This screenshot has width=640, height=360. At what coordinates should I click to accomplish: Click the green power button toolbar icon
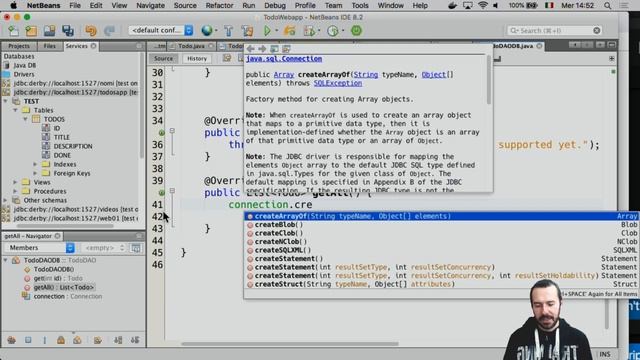[x=356, y=31]
